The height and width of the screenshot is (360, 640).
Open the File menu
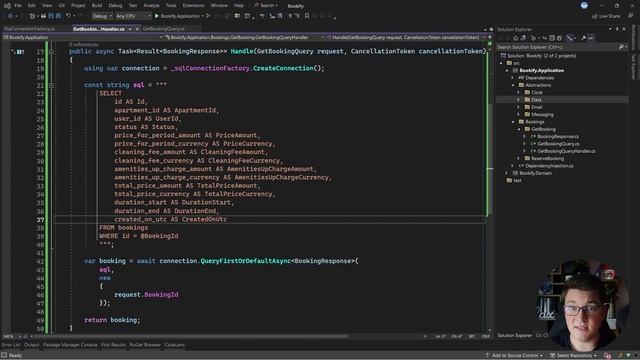point(18,6)
